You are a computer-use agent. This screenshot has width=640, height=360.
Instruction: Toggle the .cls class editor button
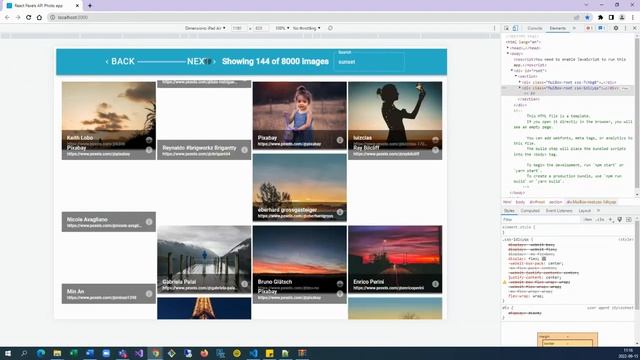pyautogui.click(x=600, y=220)
